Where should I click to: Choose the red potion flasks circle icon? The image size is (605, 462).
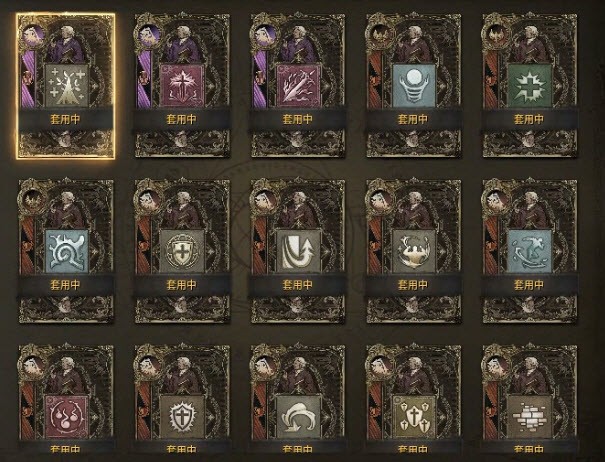tap(66, 417)
